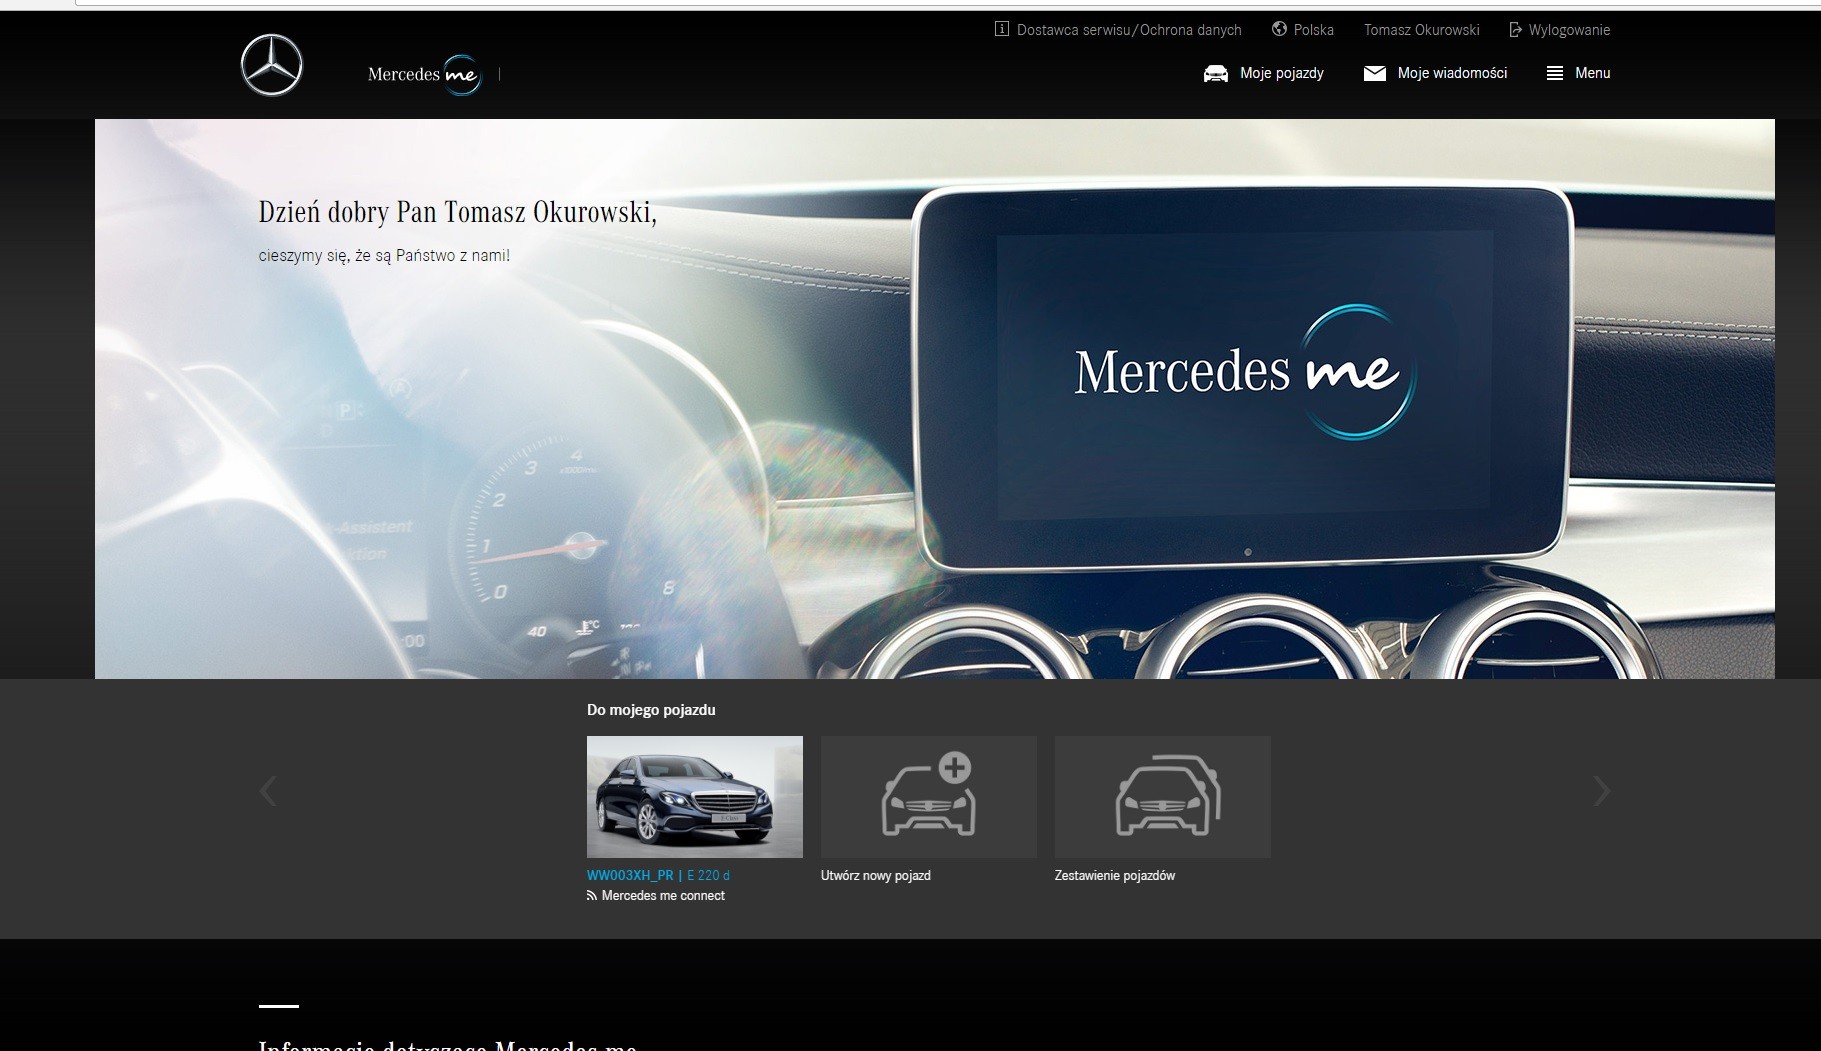Open Moje wiadomości via the envelope icon
The width and height of the screenshot is (1821, 1051).
click(x=1374, y=73)
